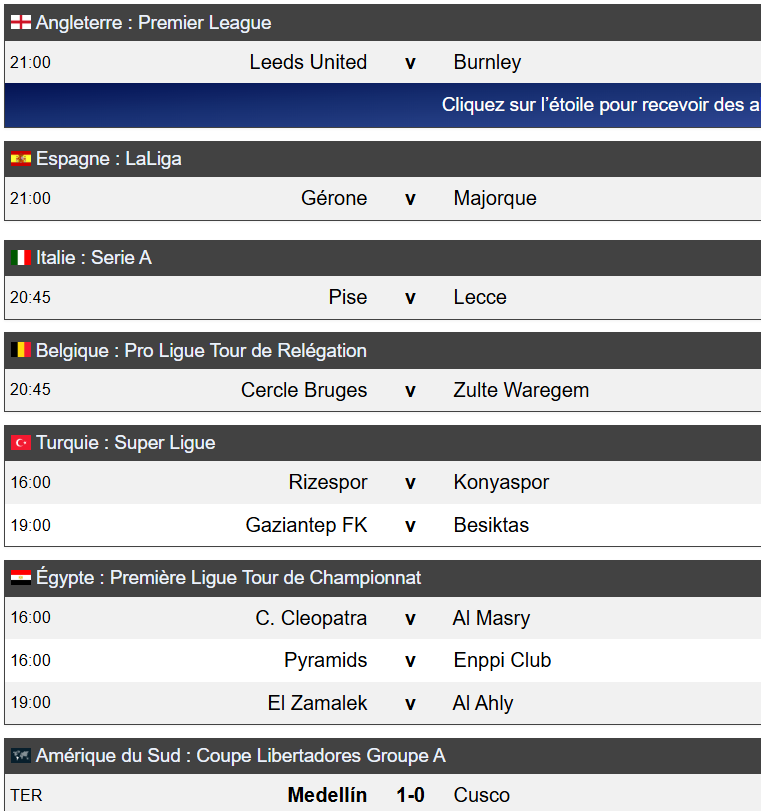
Task: Click the Turkey flag icon
Action: (x=21, y=442)
